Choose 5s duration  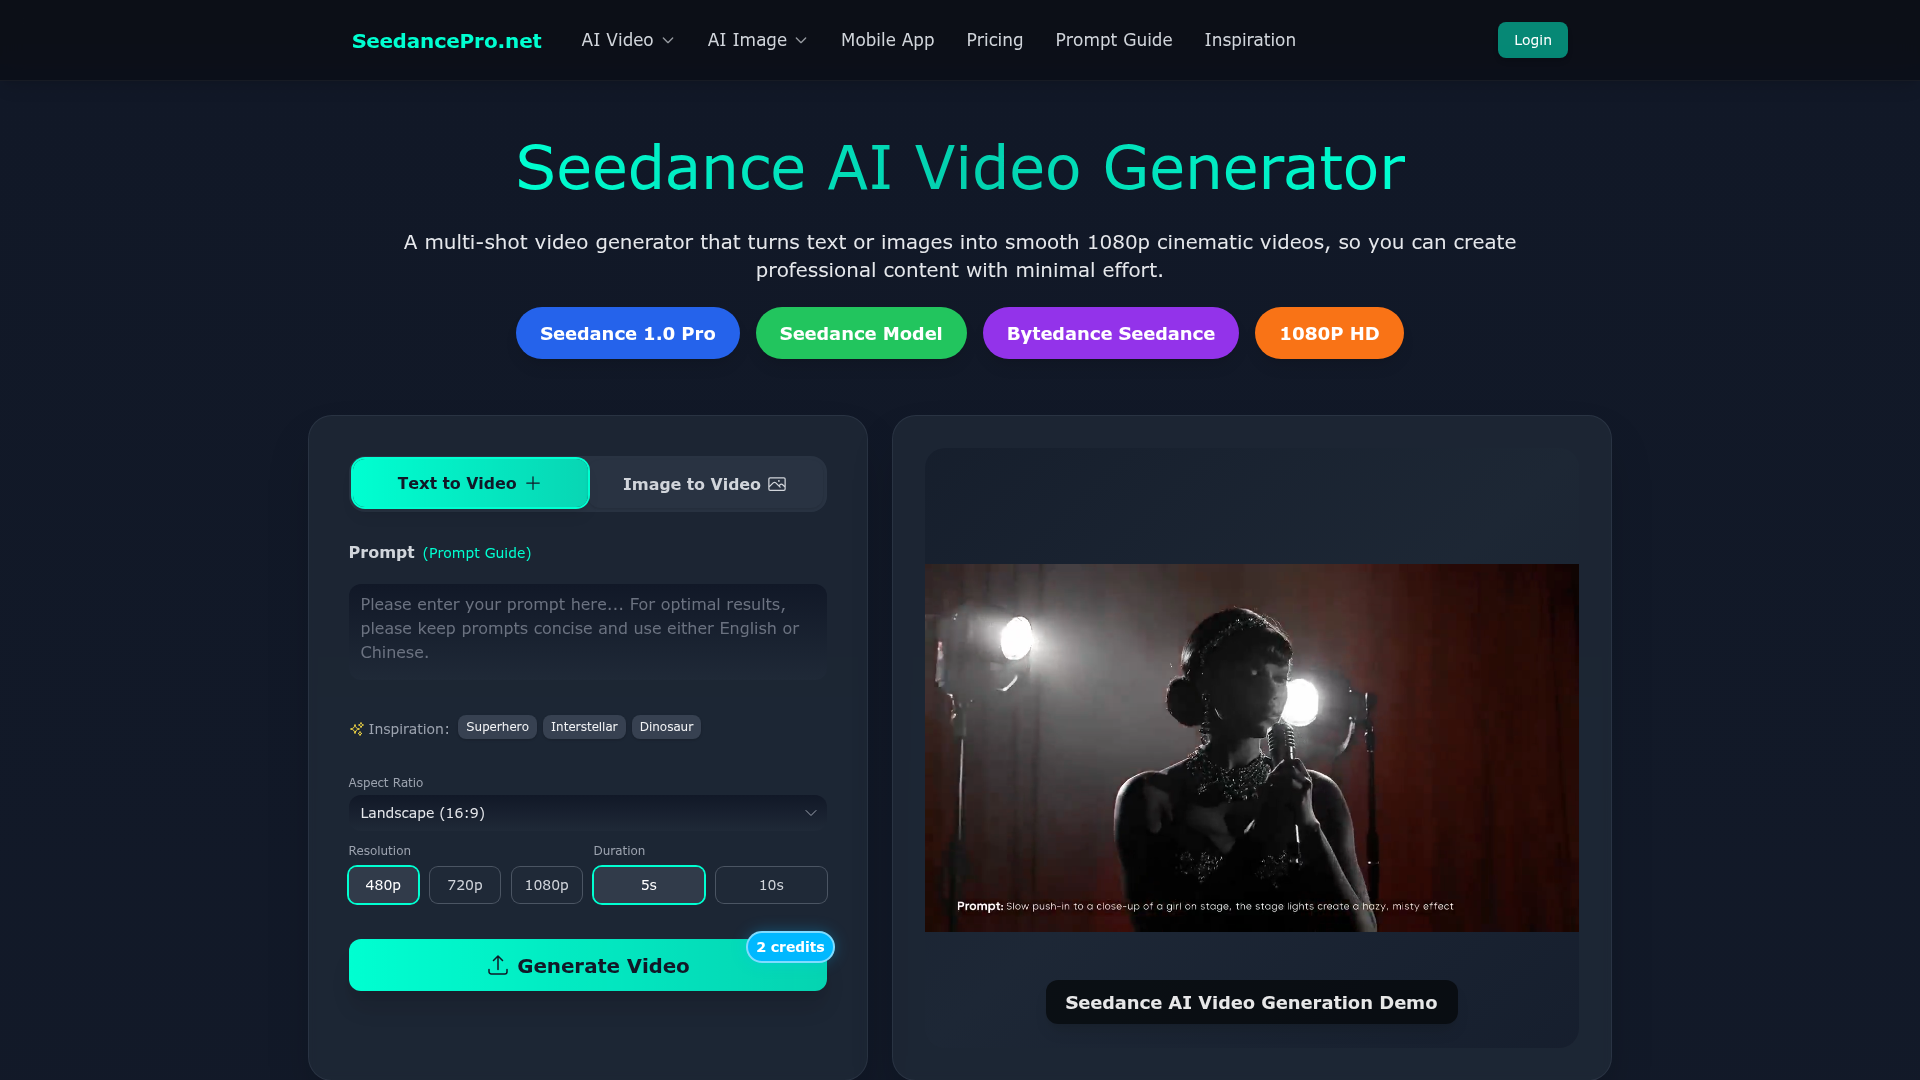649,885
